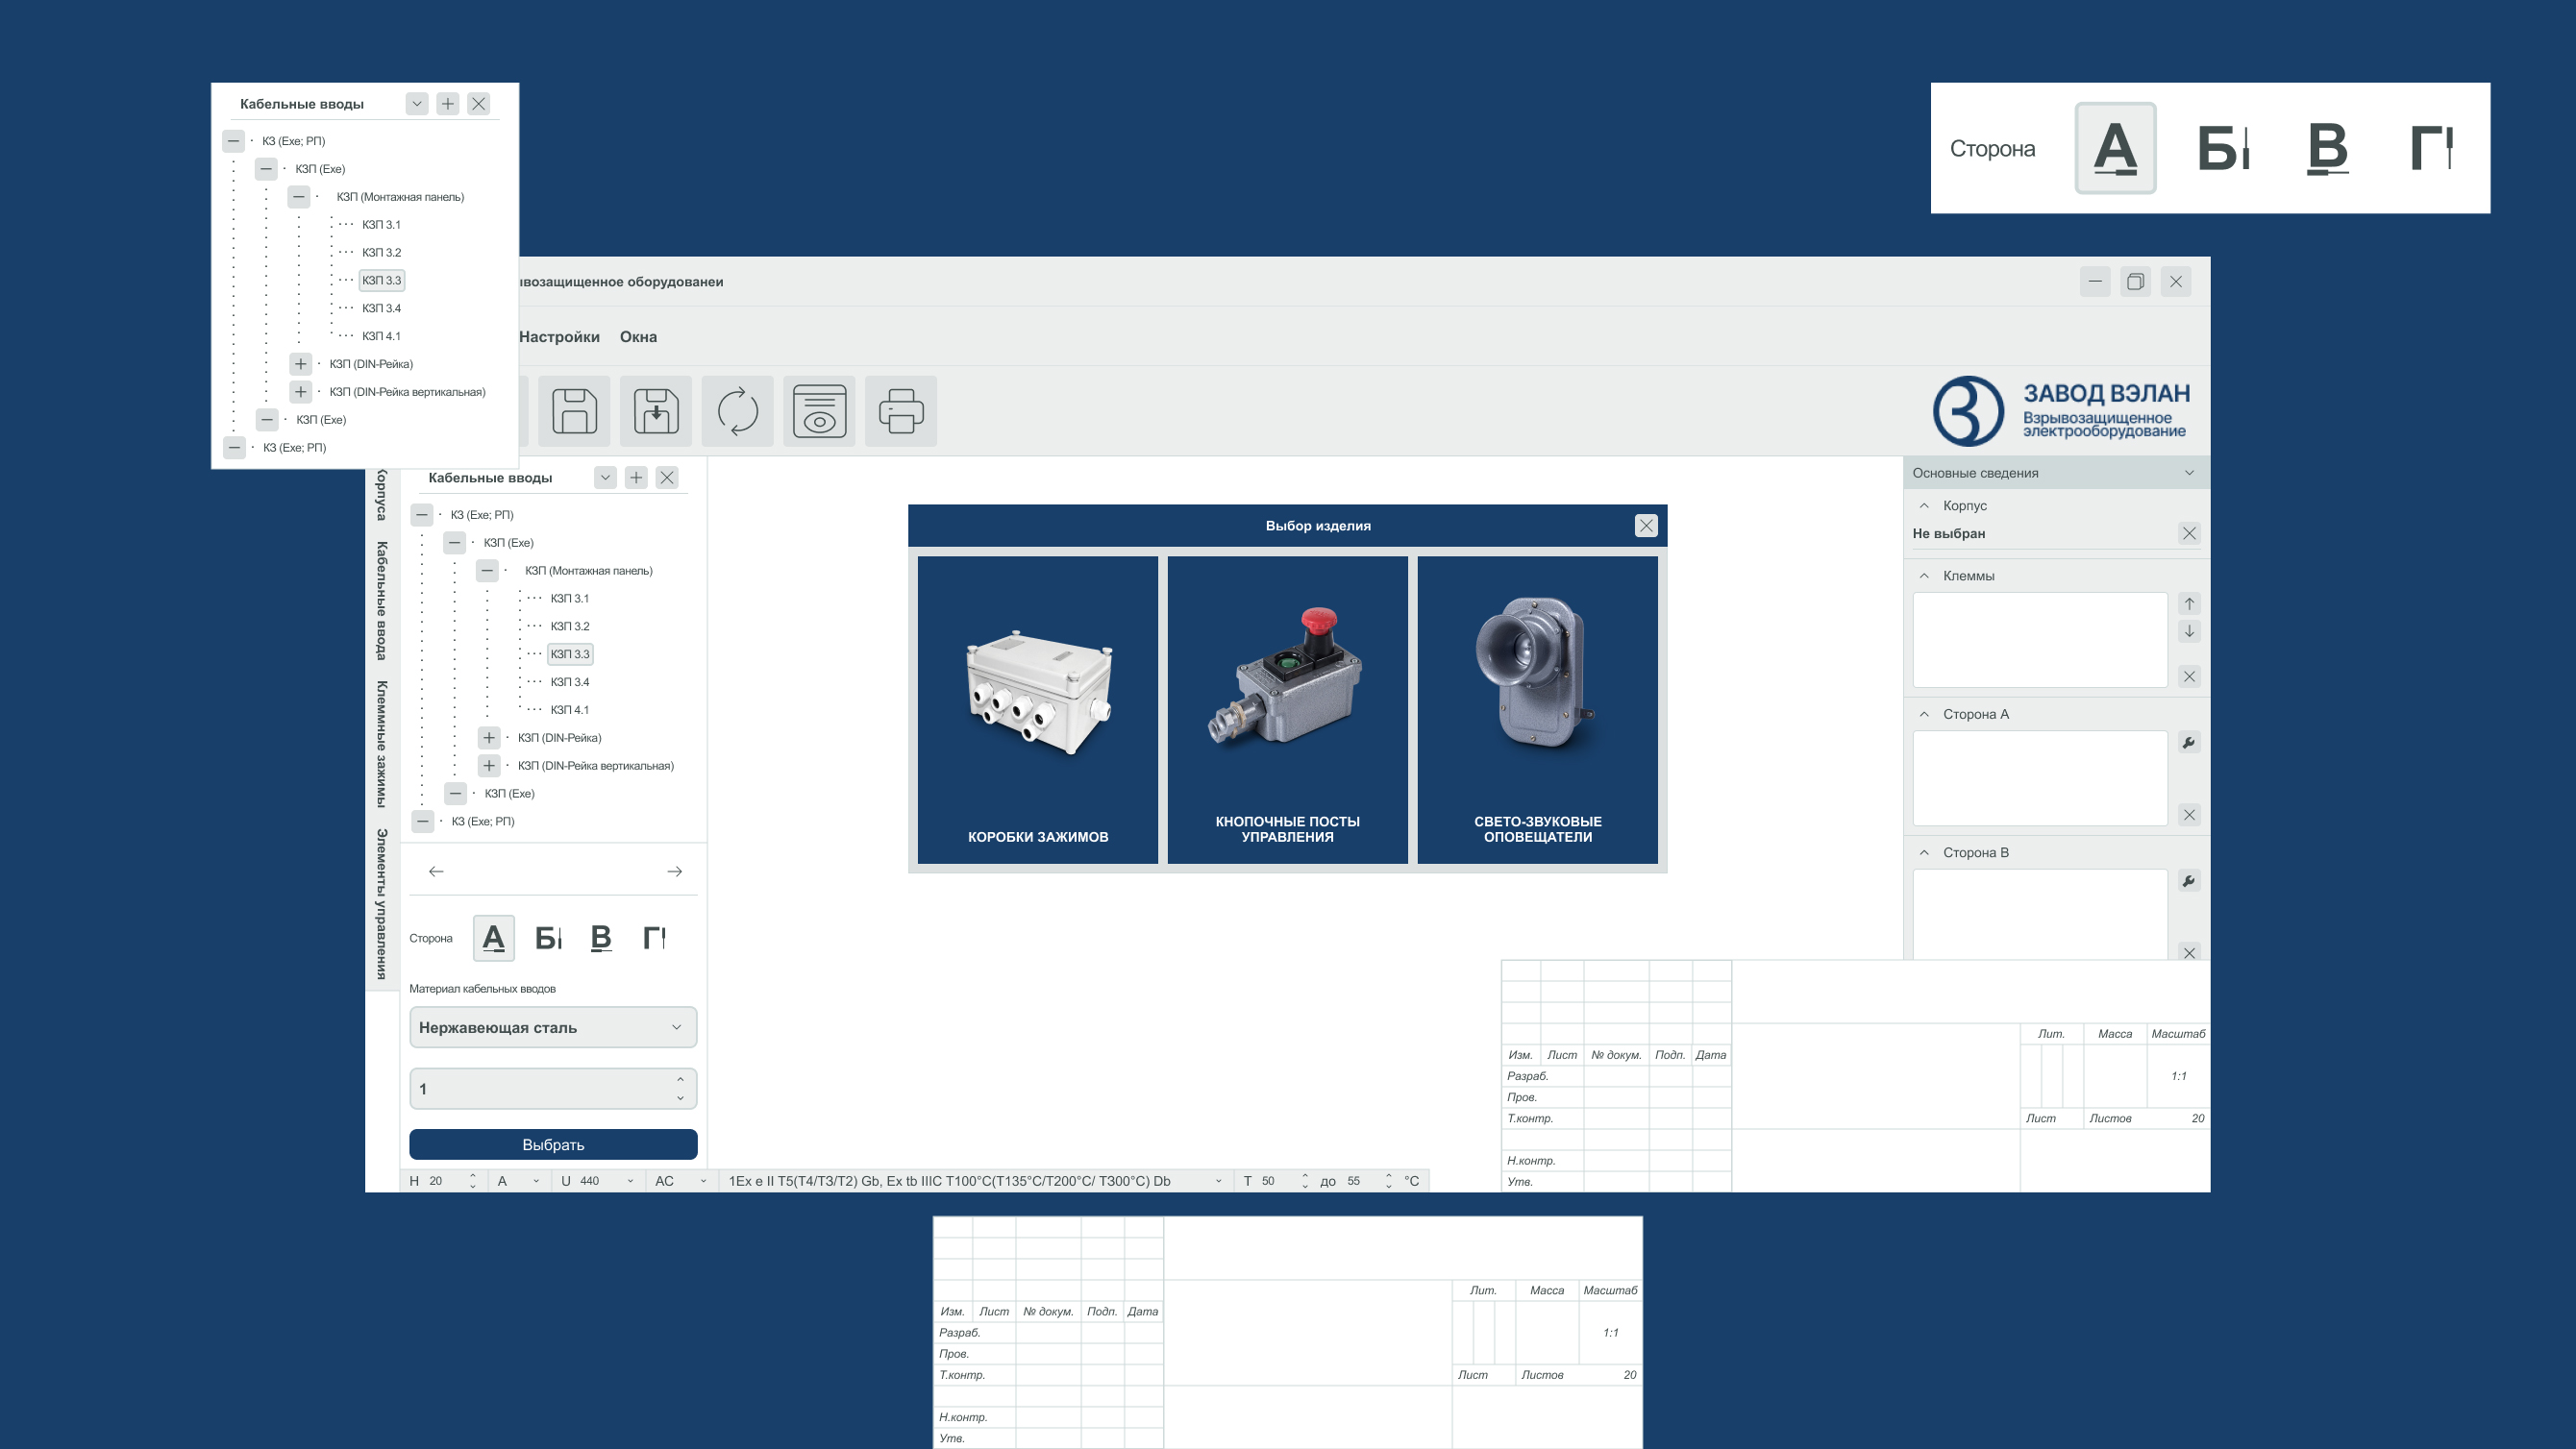Move selected Клеммы item up with arrow

(2189, 604)
